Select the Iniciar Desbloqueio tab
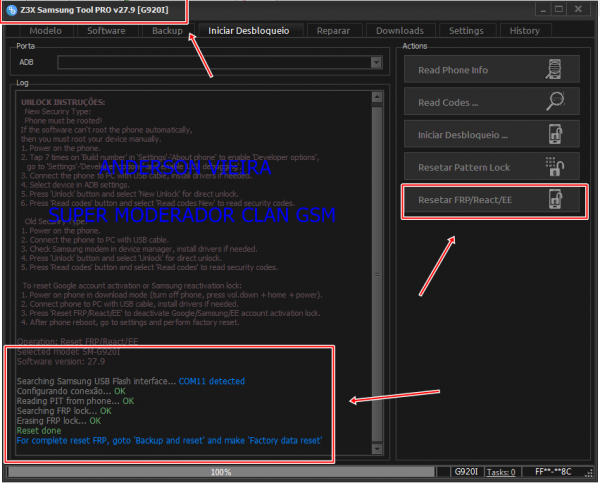This screenshot has height=483, width=600. click(x=249, y=31)
